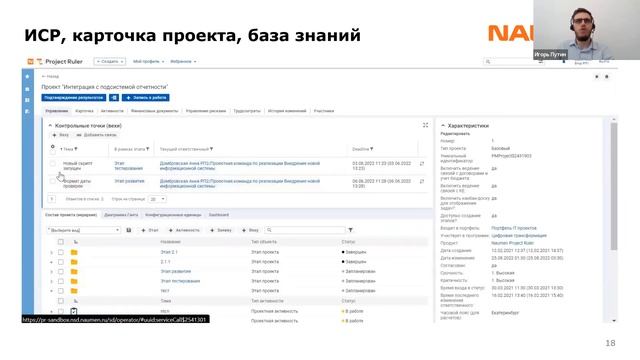Open the 'Управление рисками' tab

pyautogui.click(x=206, y=111)
